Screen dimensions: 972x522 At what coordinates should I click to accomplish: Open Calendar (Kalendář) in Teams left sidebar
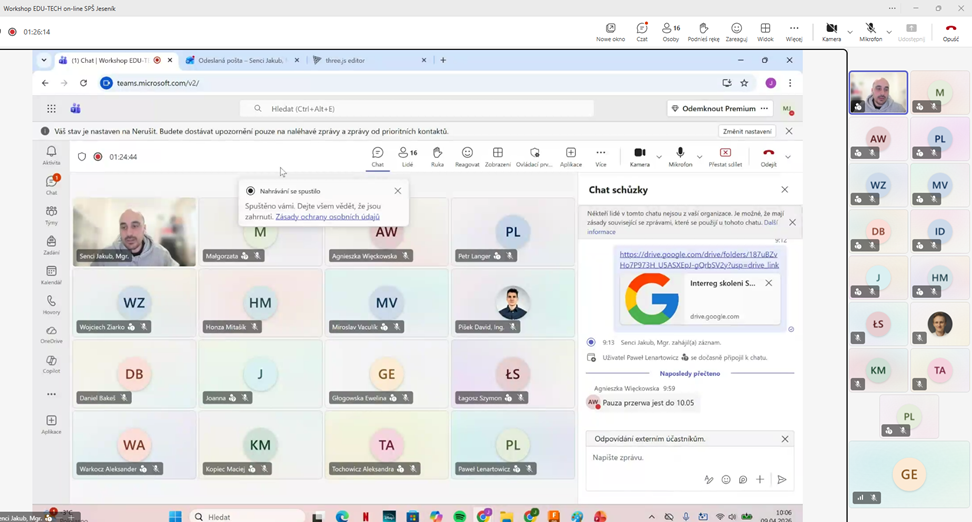pyautogui.click(x=51, y=275)
